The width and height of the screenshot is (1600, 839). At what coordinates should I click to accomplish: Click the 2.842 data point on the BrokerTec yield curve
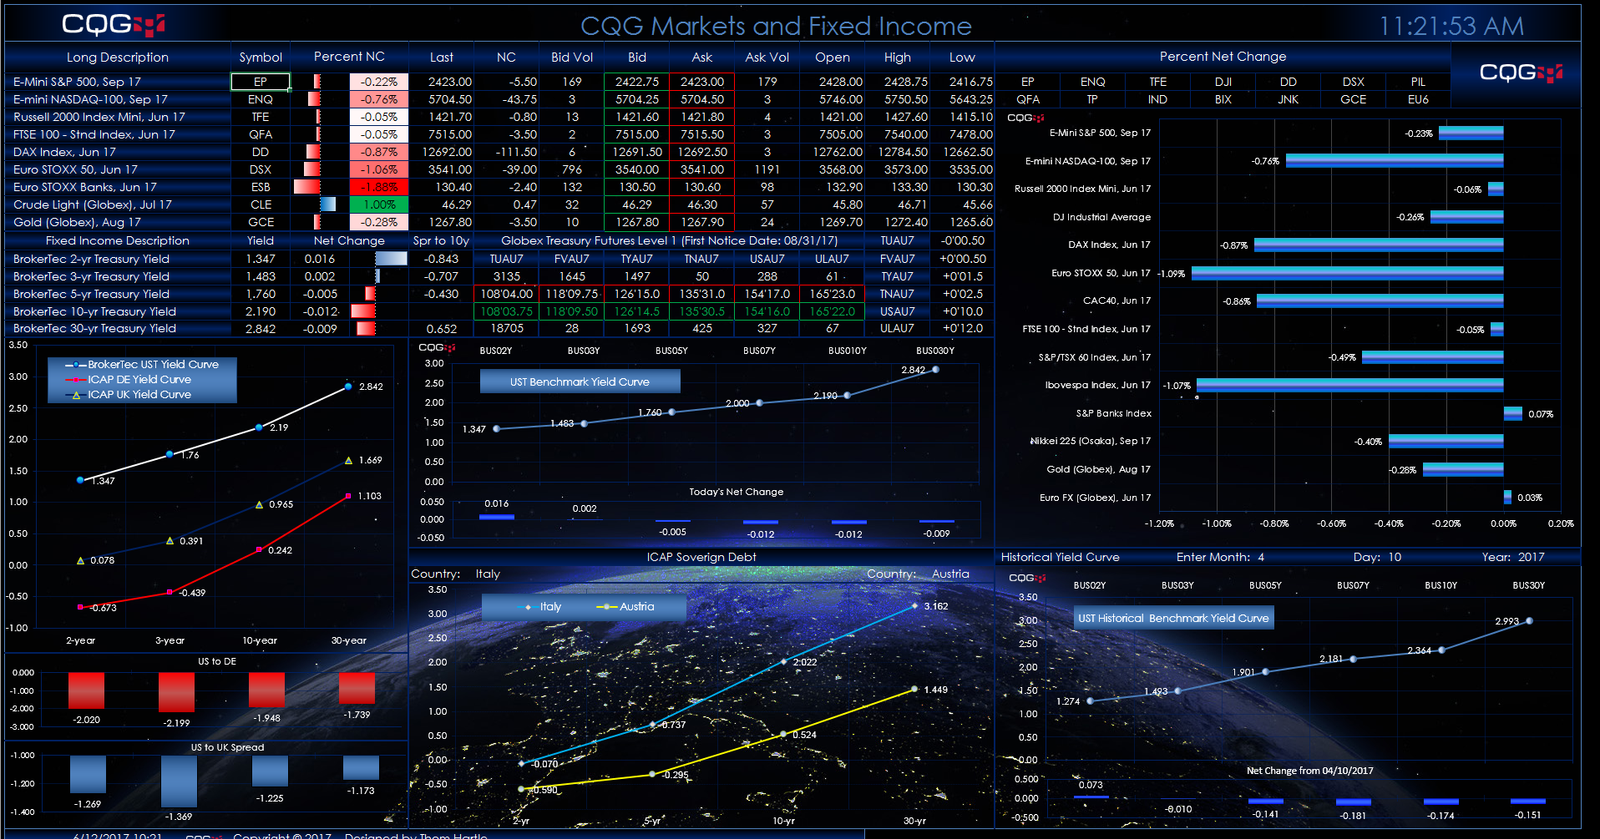pyautogui.click(x=348, y=386)
